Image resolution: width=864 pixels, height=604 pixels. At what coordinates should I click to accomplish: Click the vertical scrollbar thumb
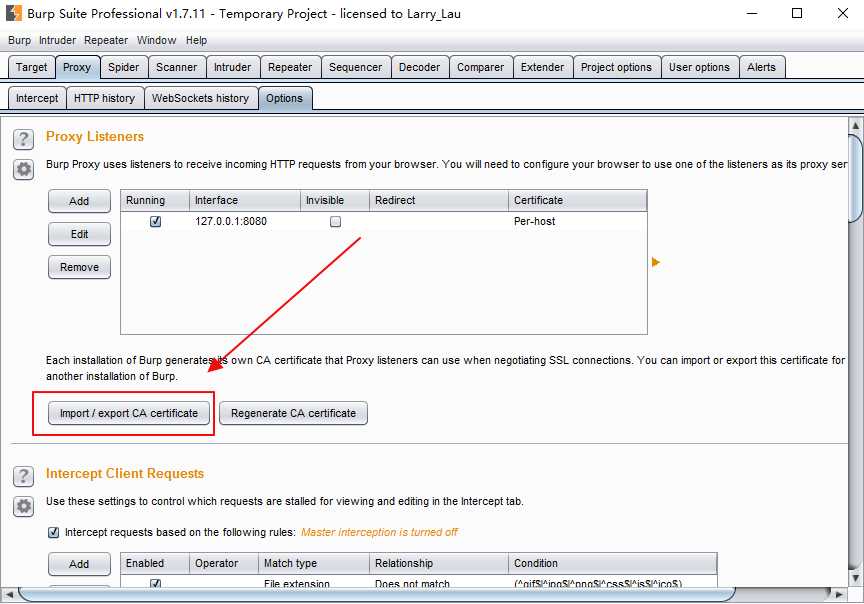coord(856,177)
